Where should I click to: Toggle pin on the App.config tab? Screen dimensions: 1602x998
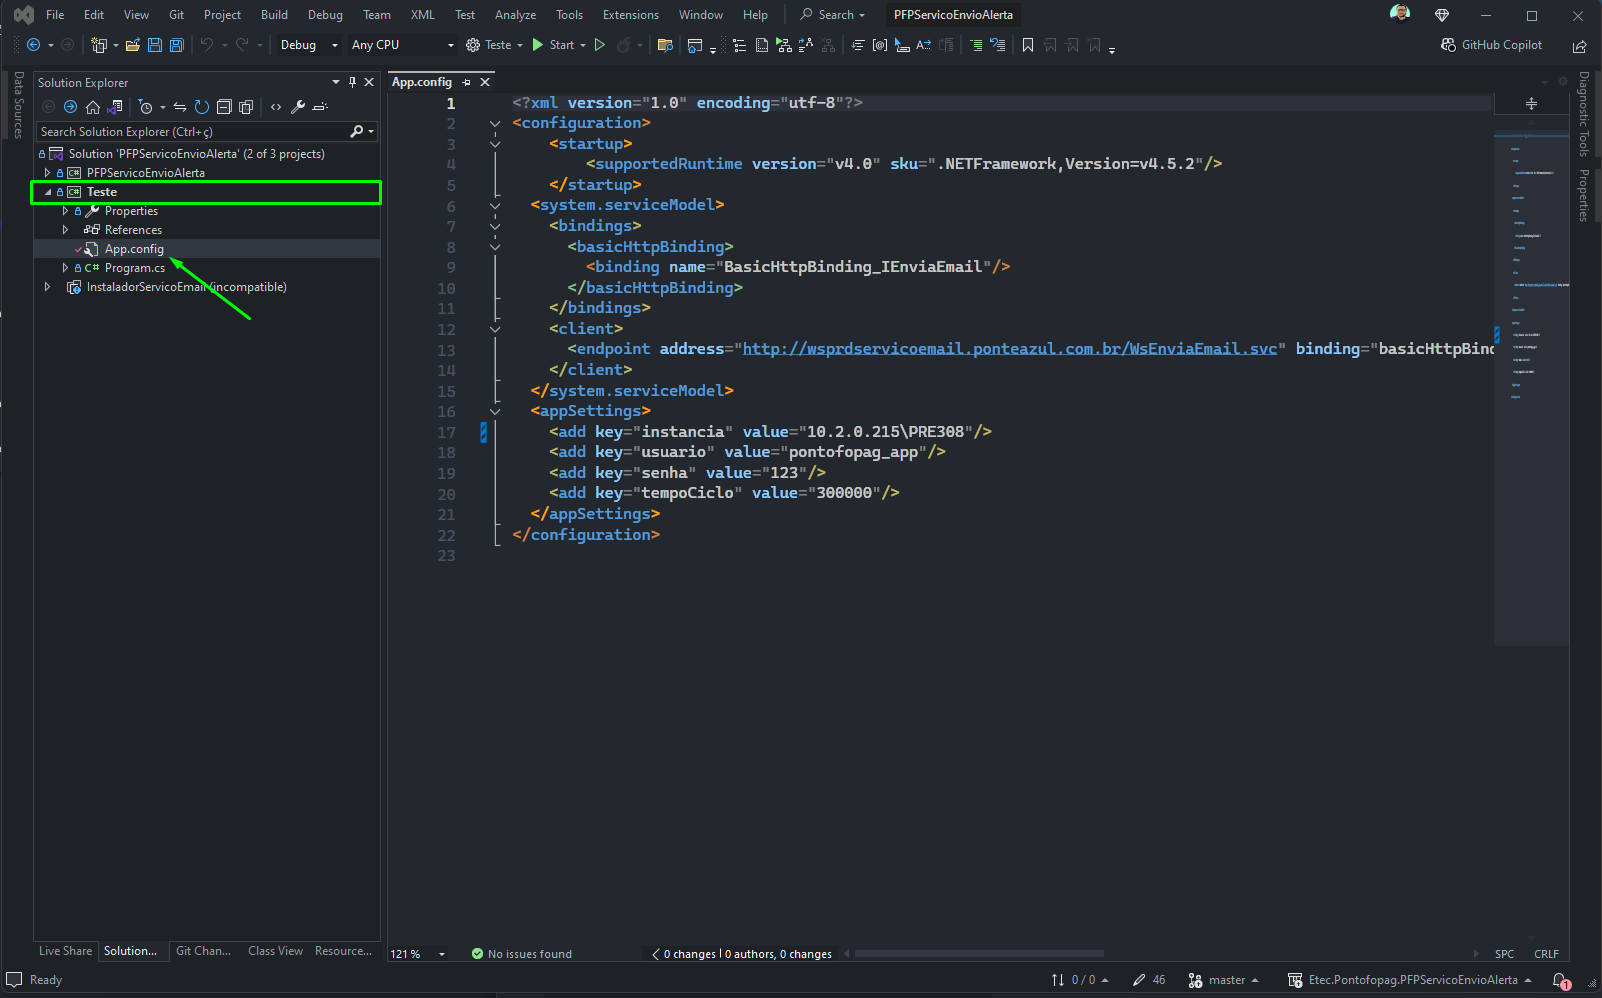(467, 82)
